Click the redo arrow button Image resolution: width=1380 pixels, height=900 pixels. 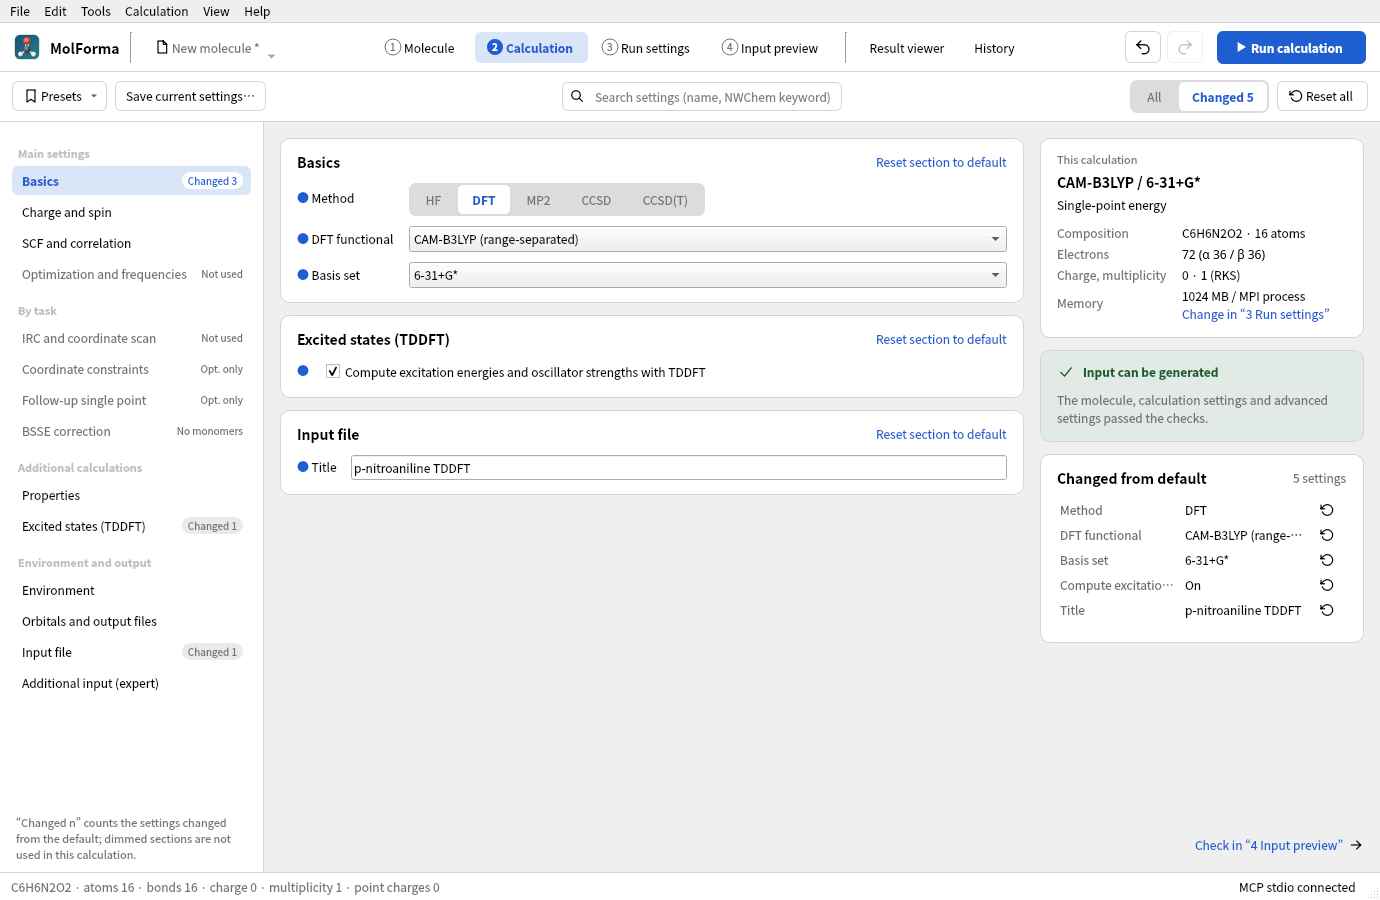click(x=1185, y=48)
